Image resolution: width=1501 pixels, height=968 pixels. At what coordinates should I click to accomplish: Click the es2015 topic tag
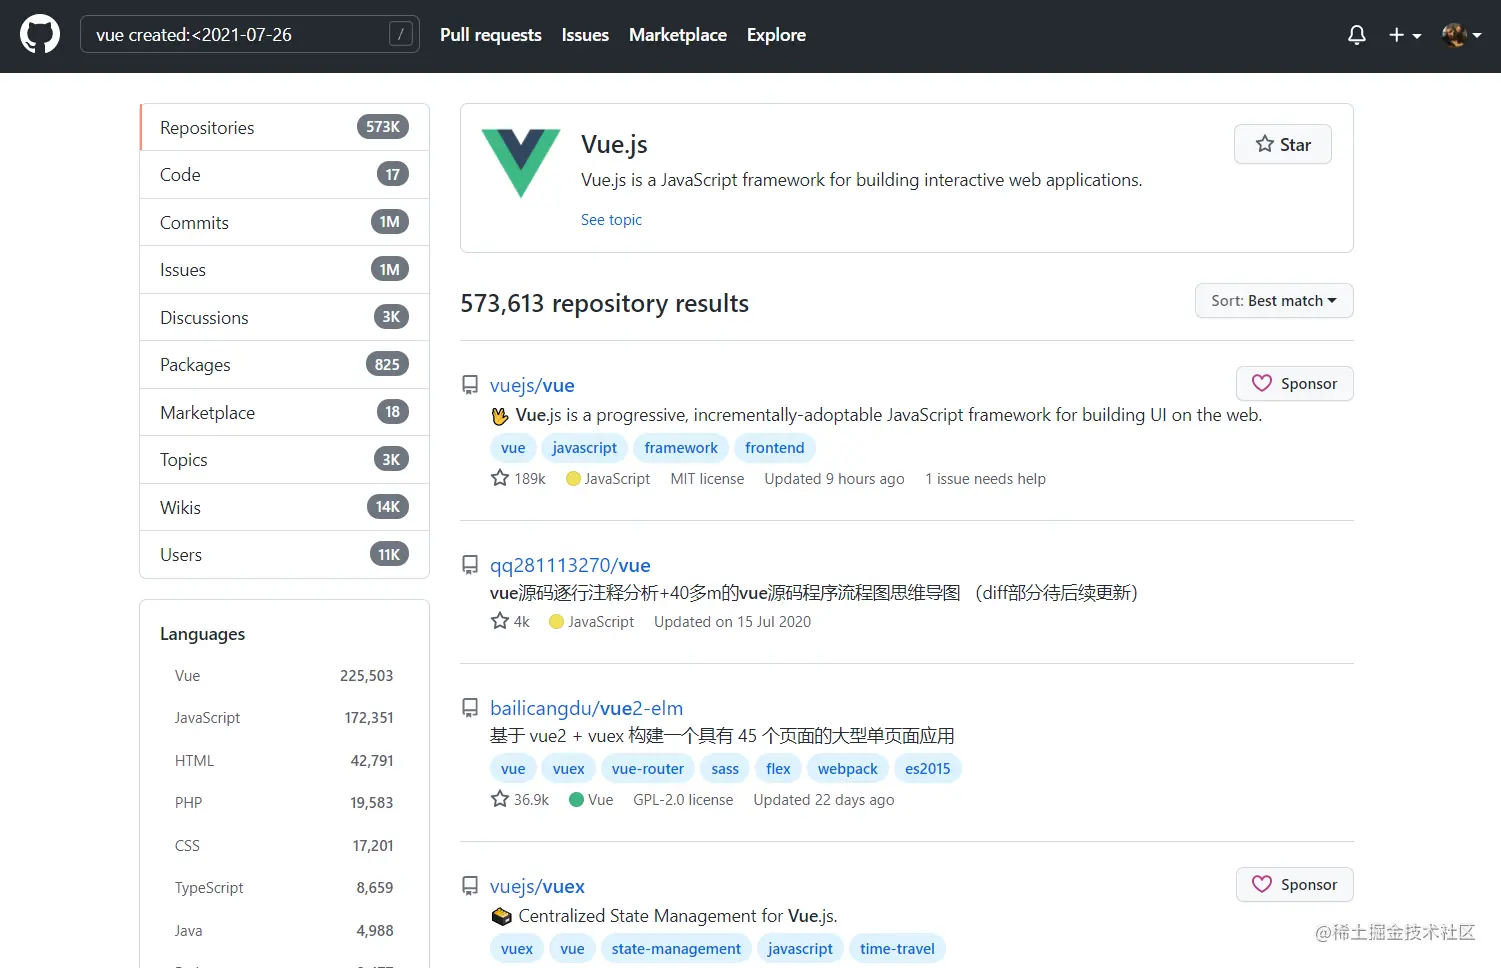[x=928, y=769]
